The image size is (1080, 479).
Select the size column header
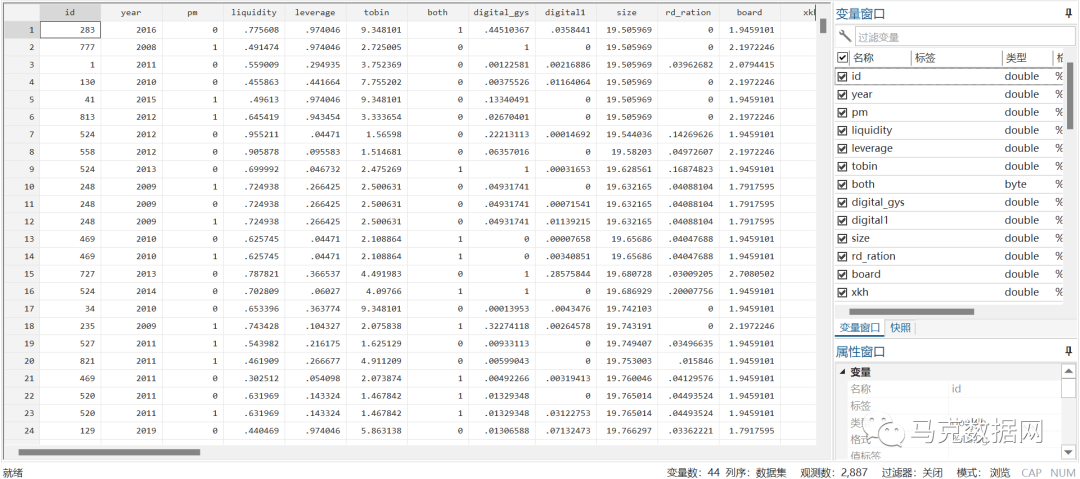[x=627, y=12]
